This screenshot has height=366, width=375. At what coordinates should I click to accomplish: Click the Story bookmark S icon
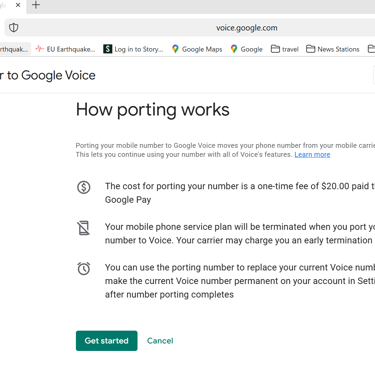click(107, 49)
